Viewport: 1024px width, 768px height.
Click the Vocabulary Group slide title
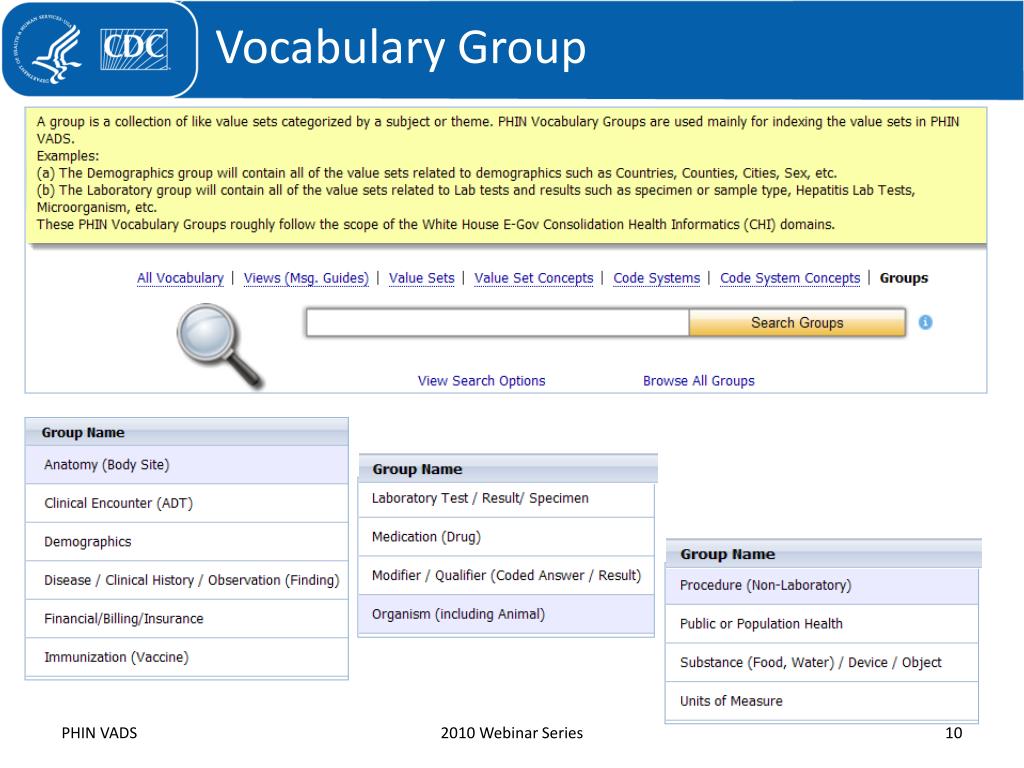[401, 48]
